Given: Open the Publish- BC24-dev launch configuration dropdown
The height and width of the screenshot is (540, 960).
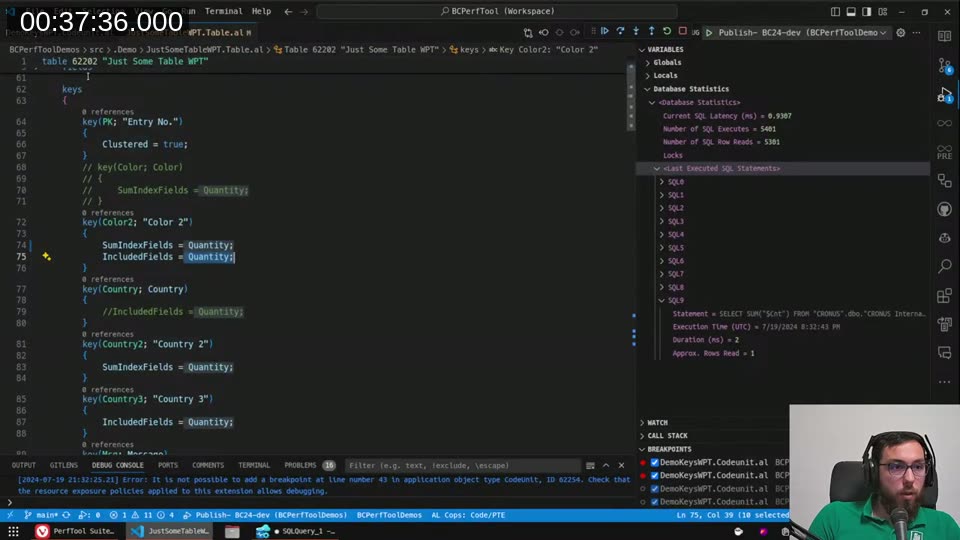Looking at the screenshot, I should tap(802, 32).
